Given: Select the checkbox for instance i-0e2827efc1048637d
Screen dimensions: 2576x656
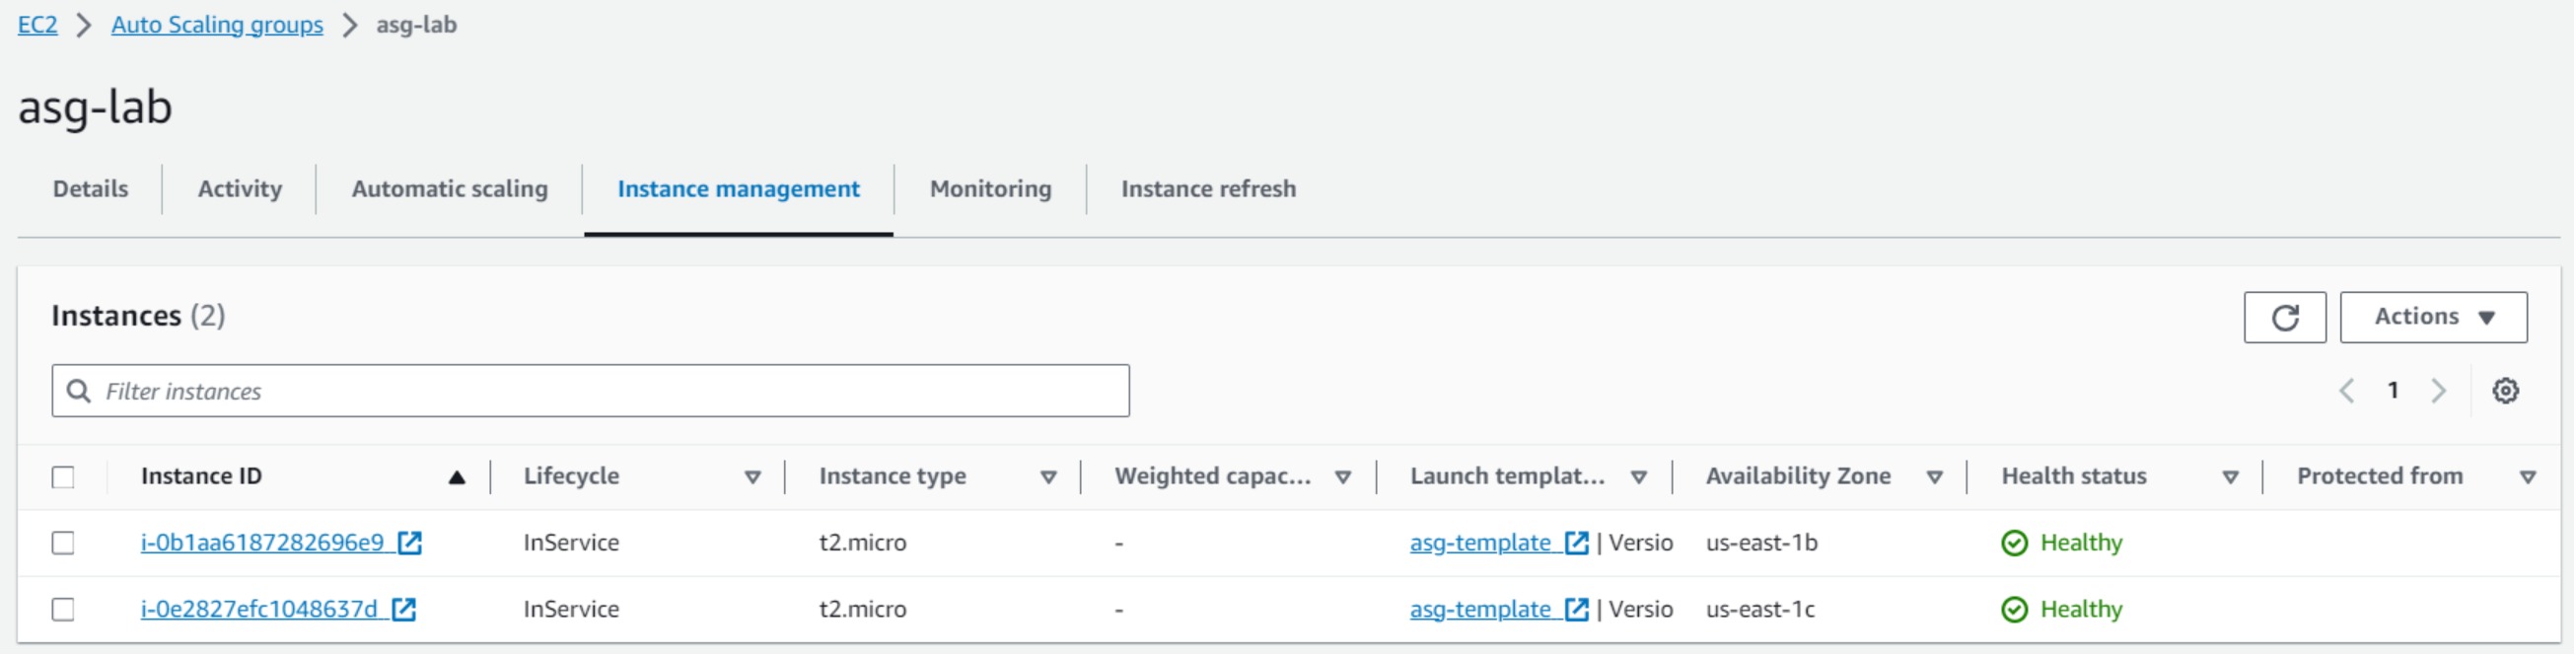Looking at the screenshot, I should (63, 610).
